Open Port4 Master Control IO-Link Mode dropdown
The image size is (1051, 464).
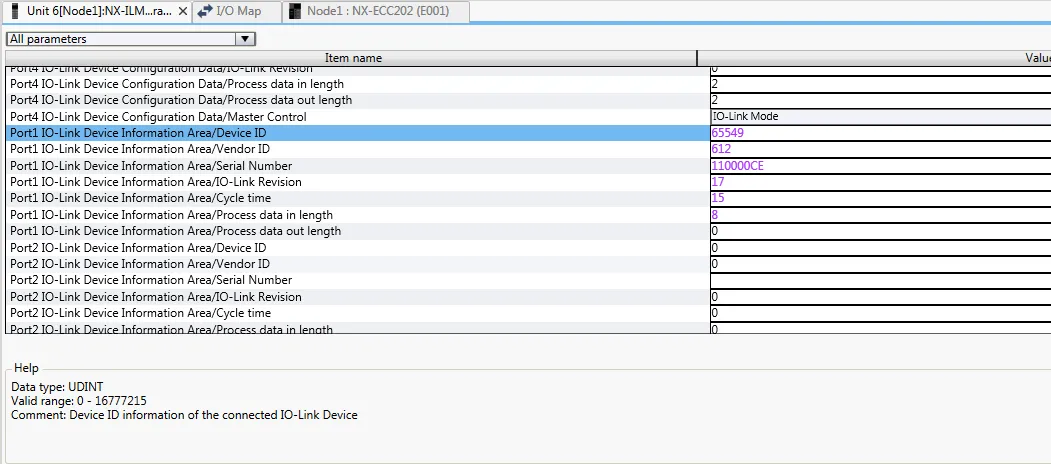tap(880, 116)
